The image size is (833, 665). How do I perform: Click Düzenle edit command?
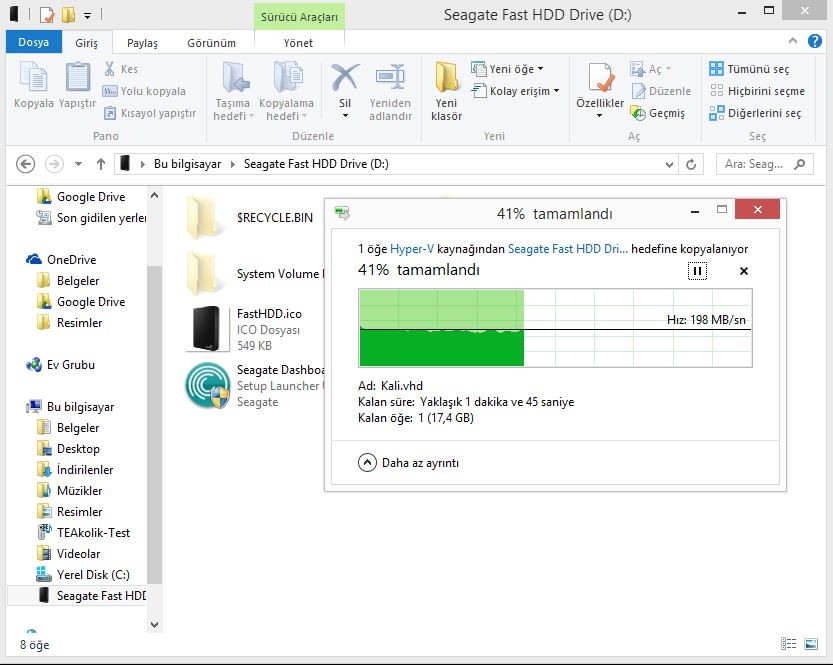661,91
